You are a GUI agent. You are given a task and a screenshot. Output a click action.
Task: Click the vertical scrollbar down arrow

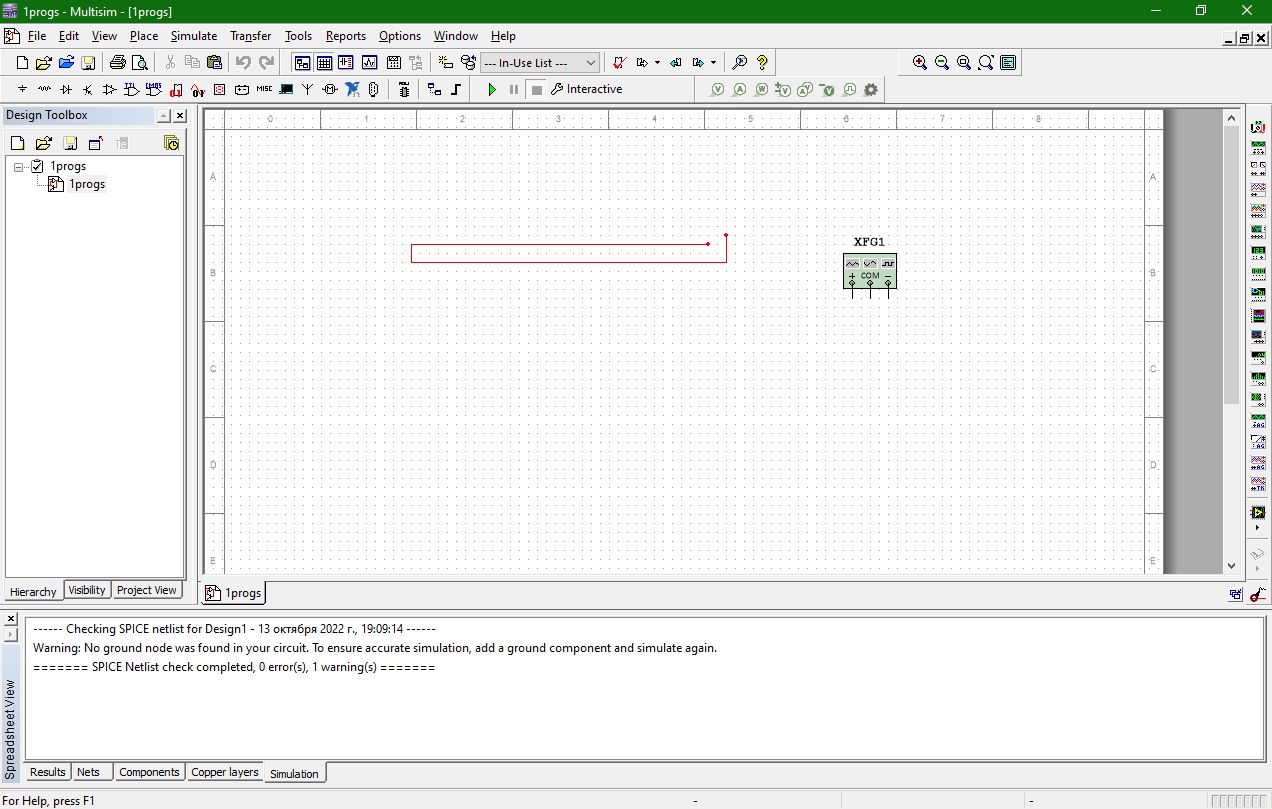(x=1232, y=565)
